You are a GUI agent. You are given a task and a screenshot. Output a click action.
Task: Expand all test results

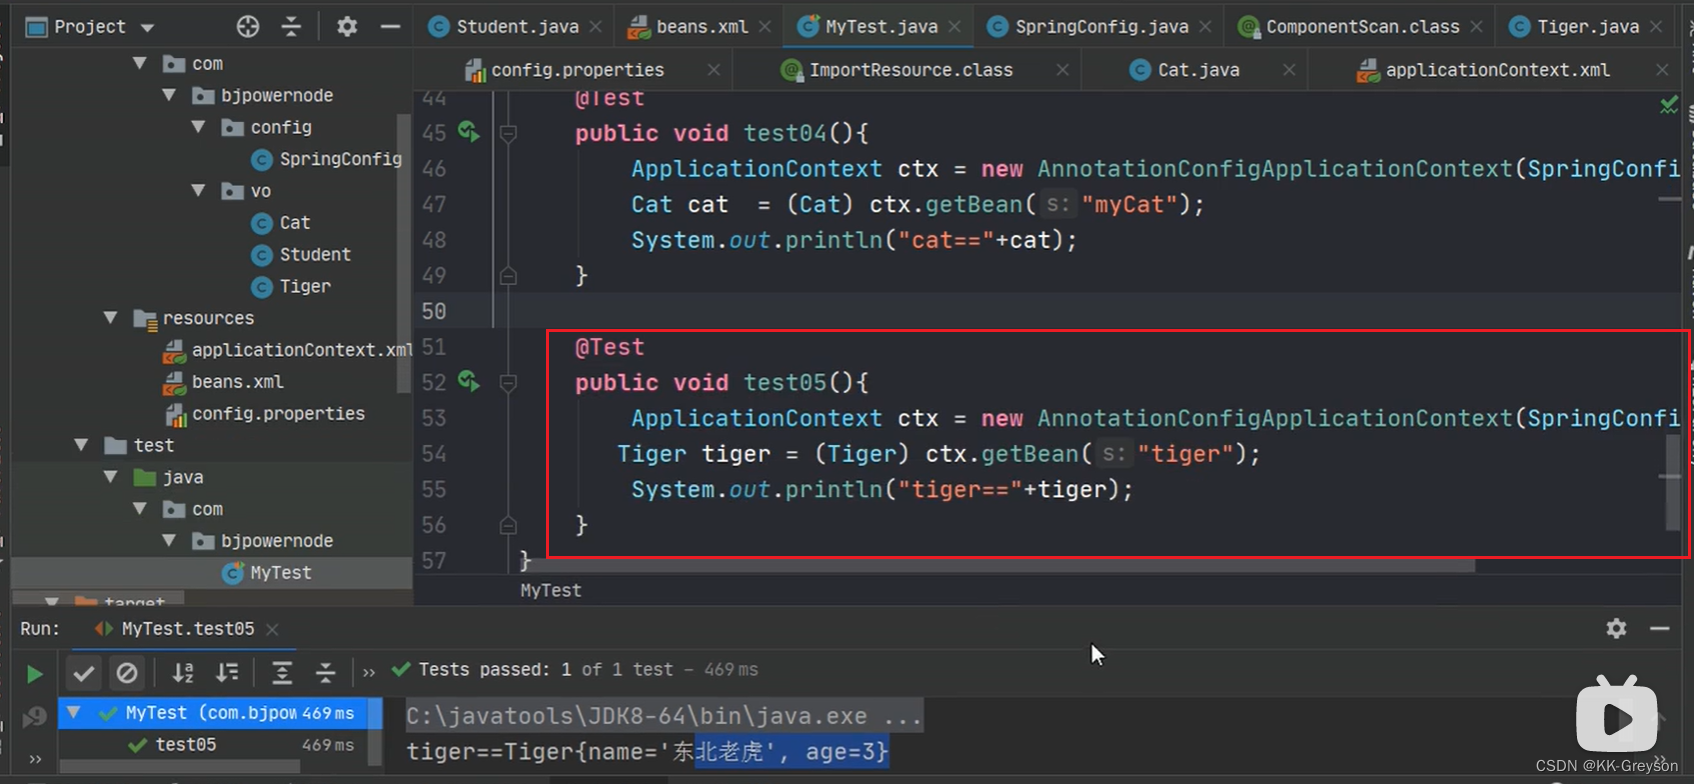coord(282,673)
